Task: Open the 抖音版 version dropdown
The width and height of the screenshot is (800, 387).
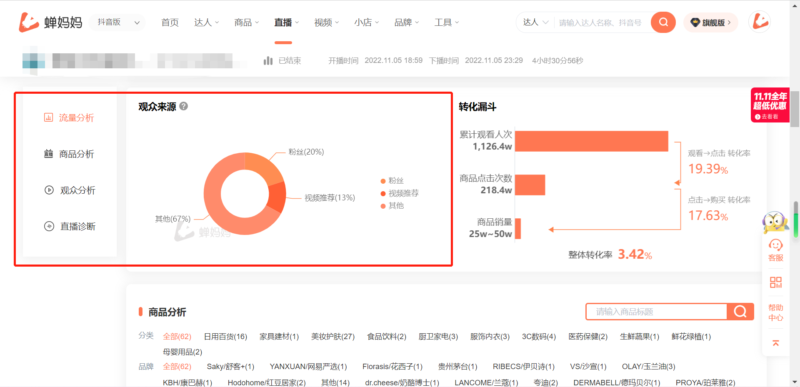Action: click(117, 22)
